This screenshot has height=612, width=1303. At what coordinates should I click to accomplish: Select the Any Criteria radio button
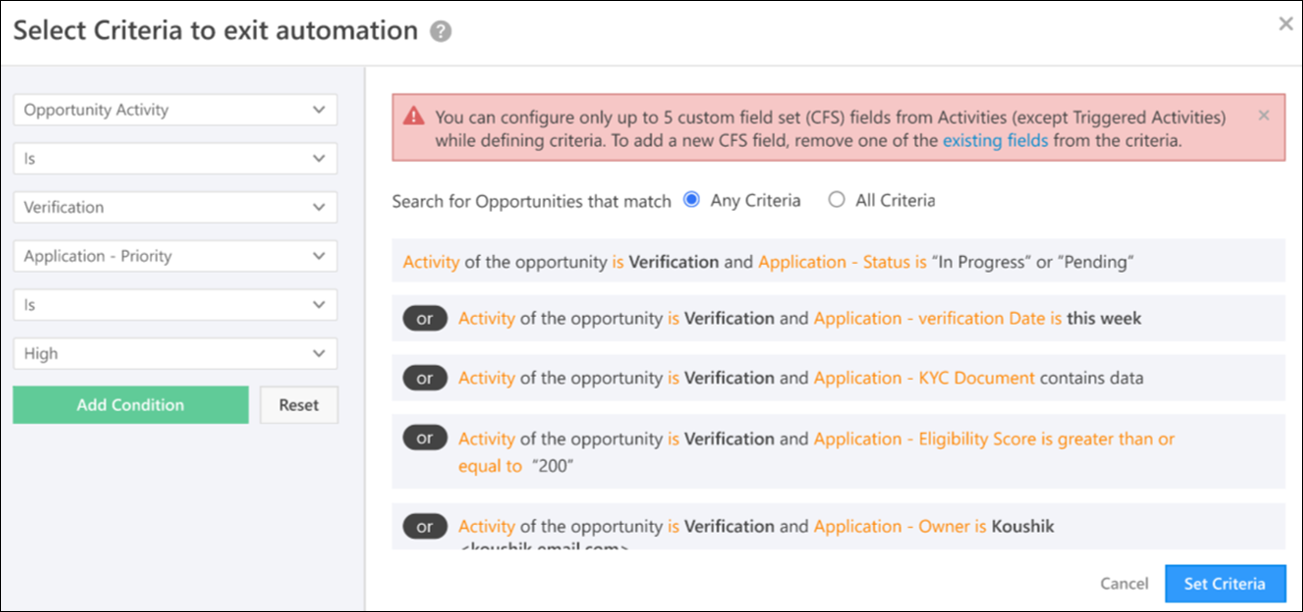pos(691,200)
